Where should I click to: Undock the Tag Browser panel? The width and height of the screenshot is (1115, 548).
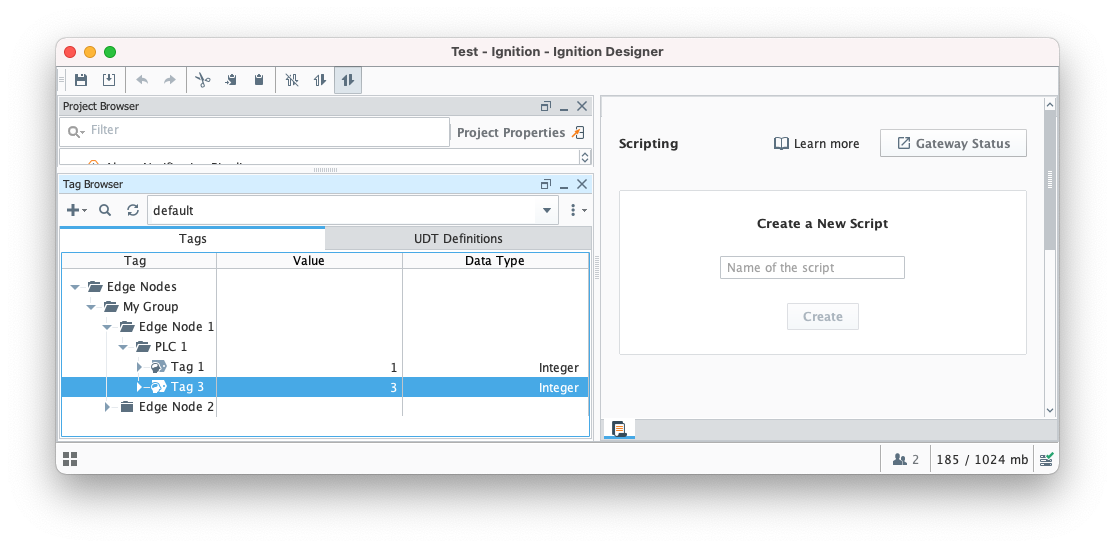(x=546, y=185)
